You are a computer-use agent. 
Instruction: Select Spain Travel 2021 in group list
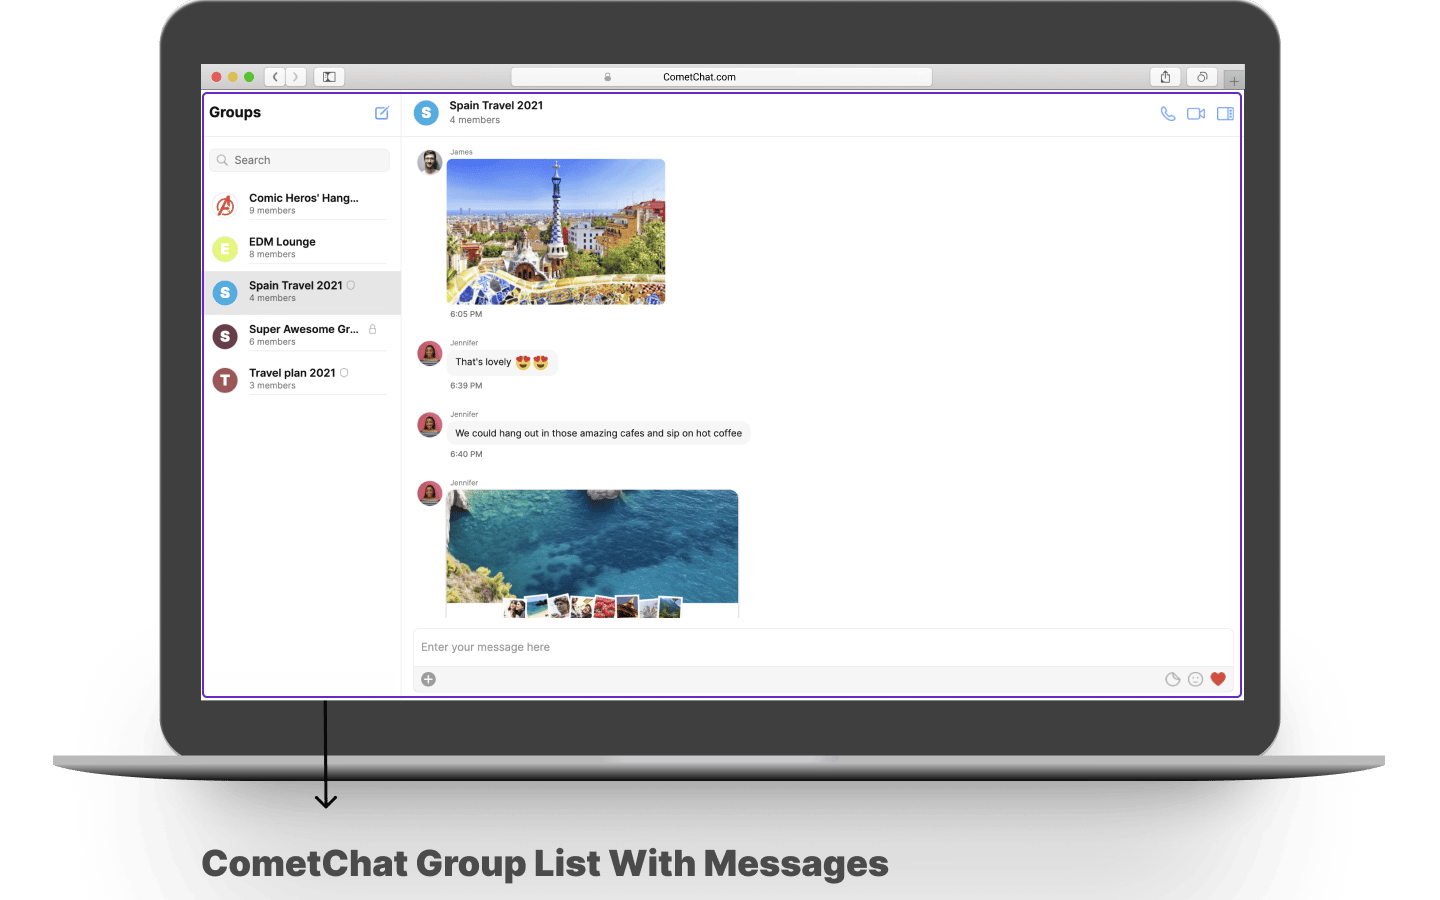coord(302,292)
